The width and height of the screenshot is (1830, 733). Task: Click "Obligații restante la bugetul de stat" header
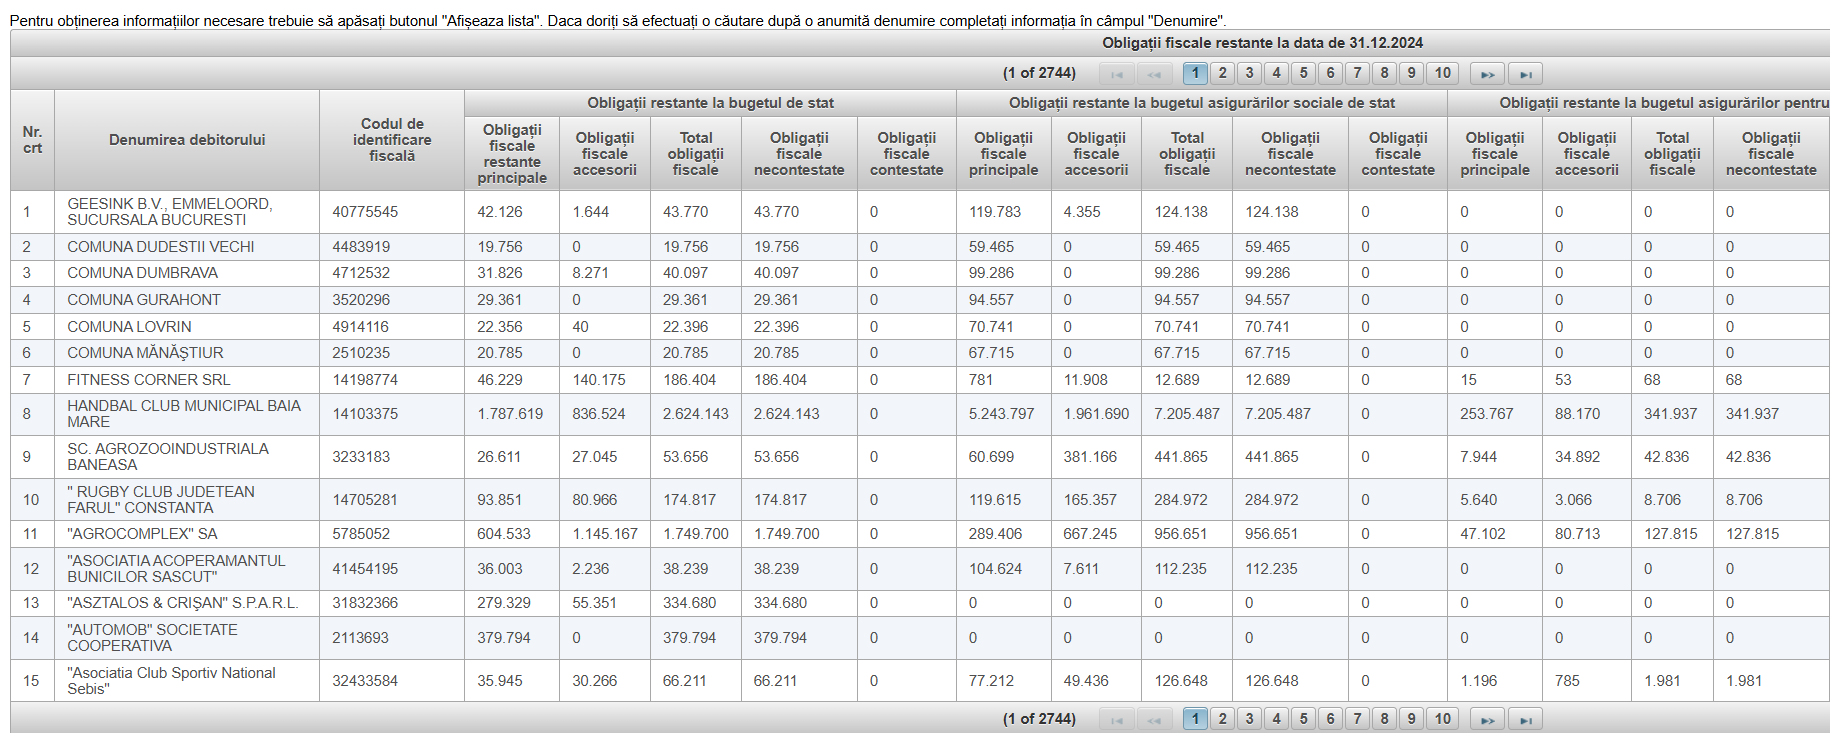point(710,103)
